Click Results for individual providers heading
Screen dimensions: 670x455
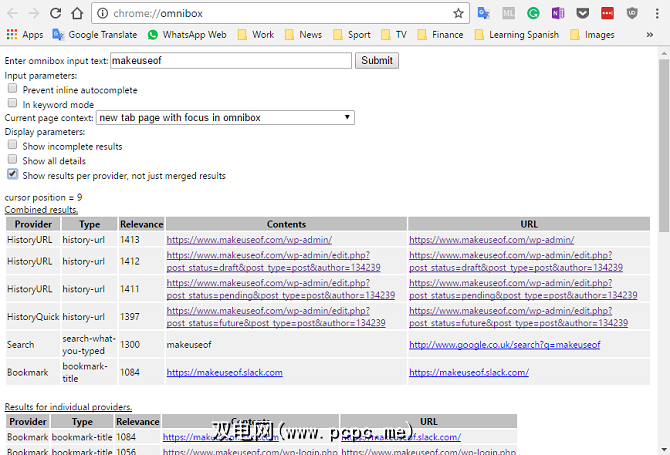pos(68,407)
